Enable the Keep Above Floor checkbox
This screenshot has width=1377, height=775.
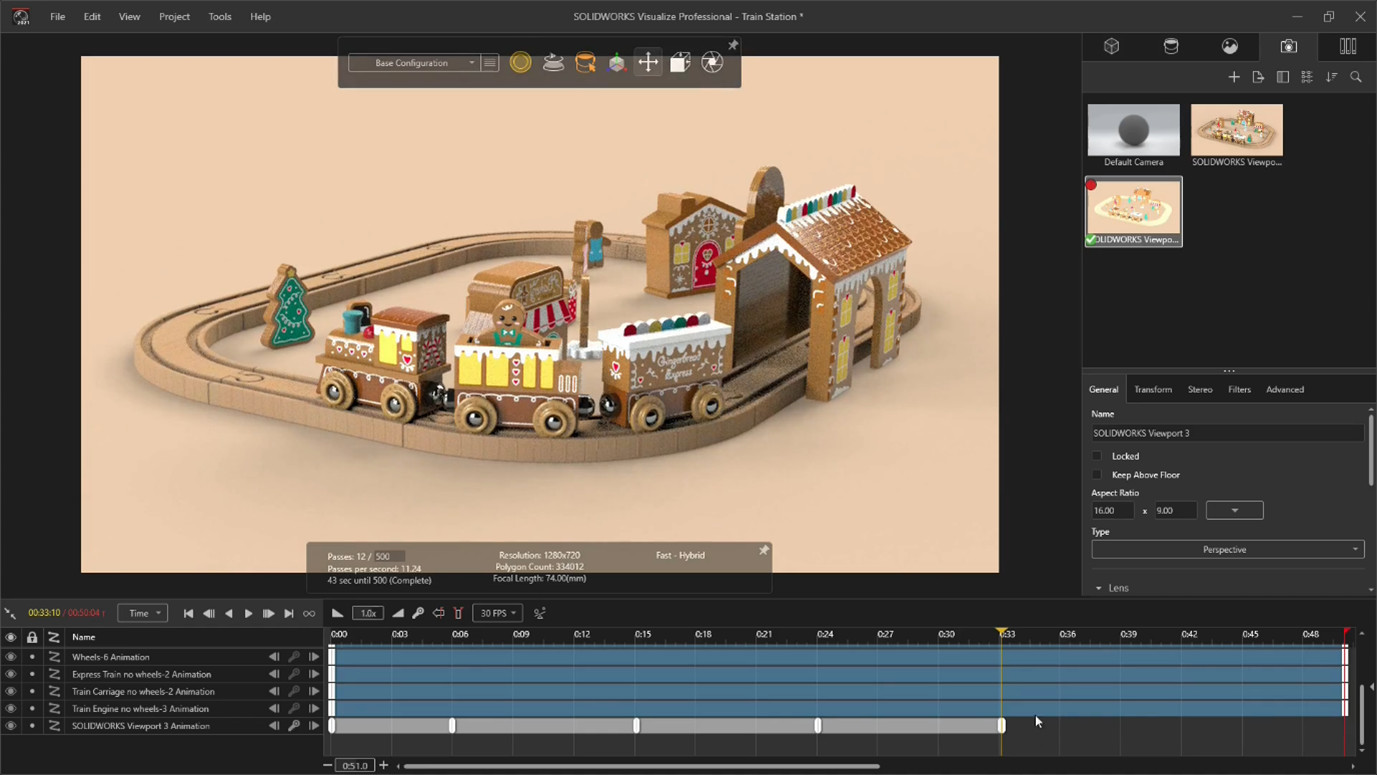coord(1097,475)
